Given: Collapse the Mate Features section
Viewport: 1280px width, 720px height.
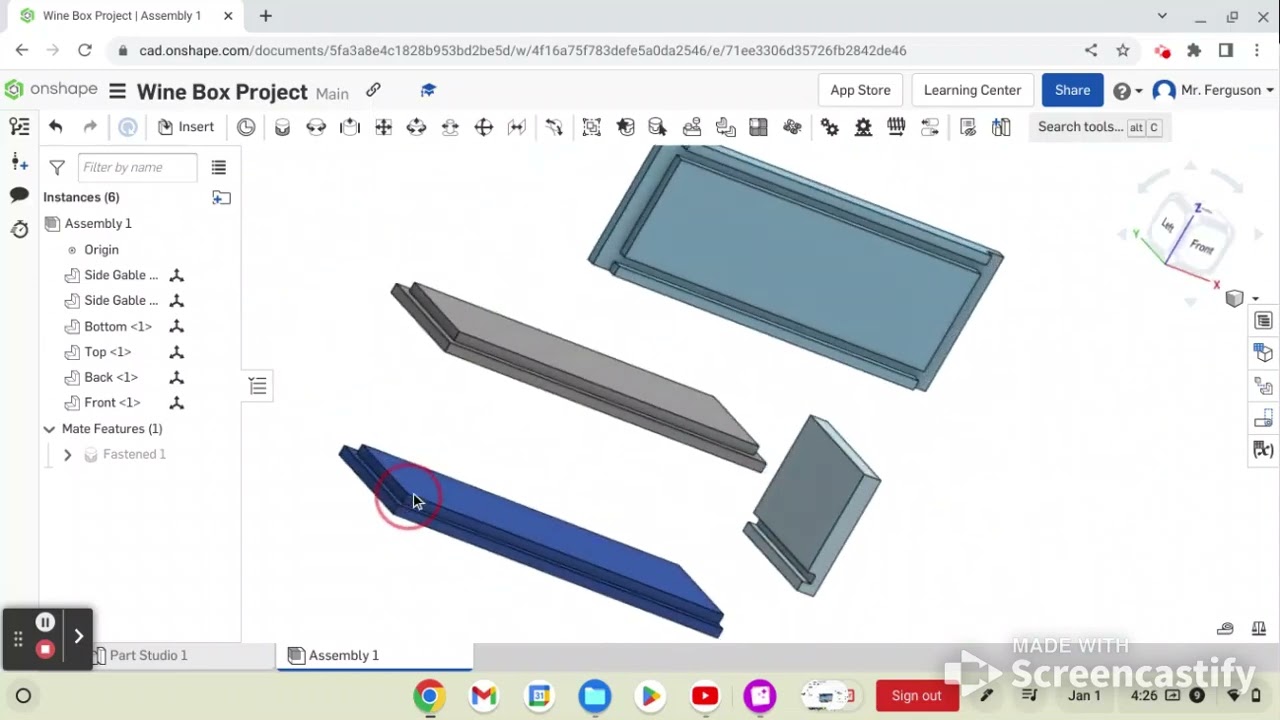Looking at the screenshot, I should [48, 428].
